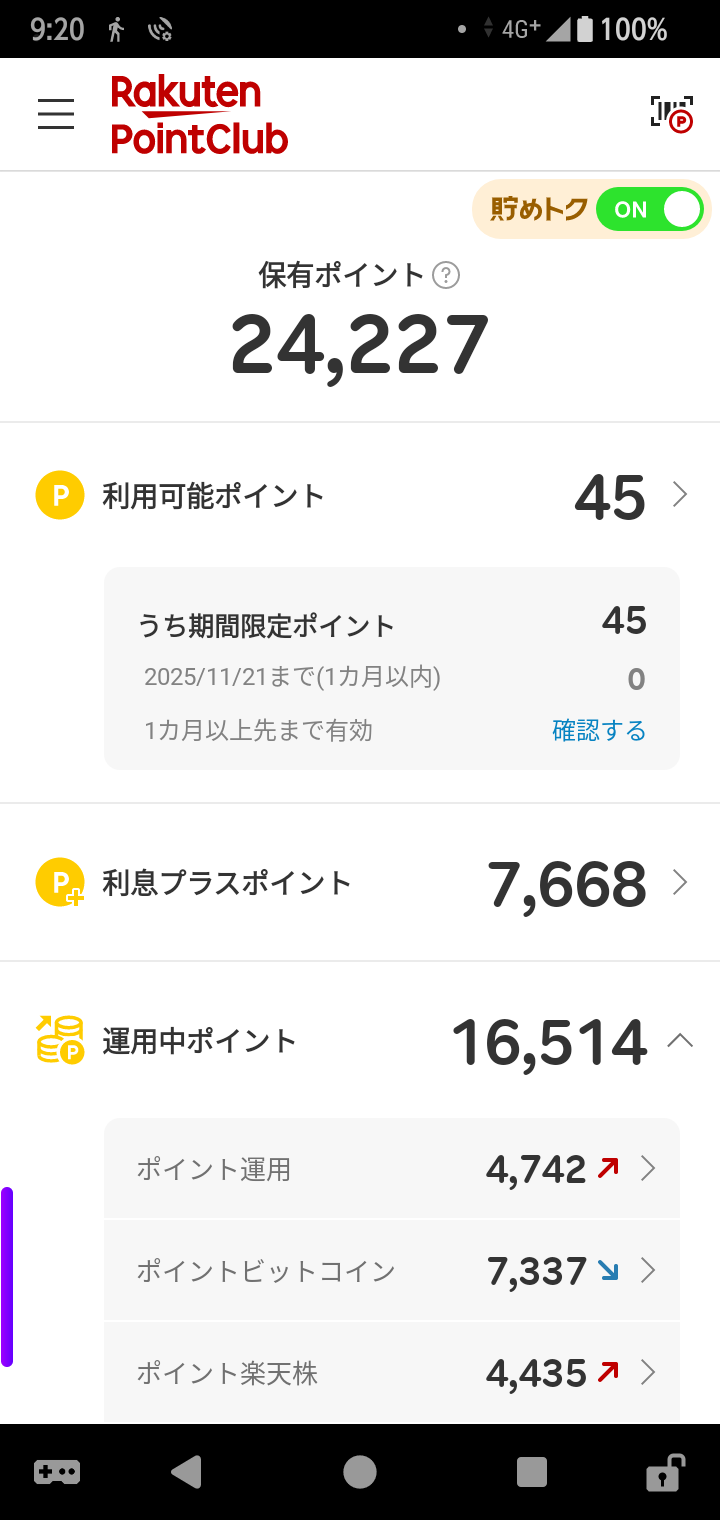720x1520 pixels.
Task: Tap the 確認する link
Action: [599, 731]
